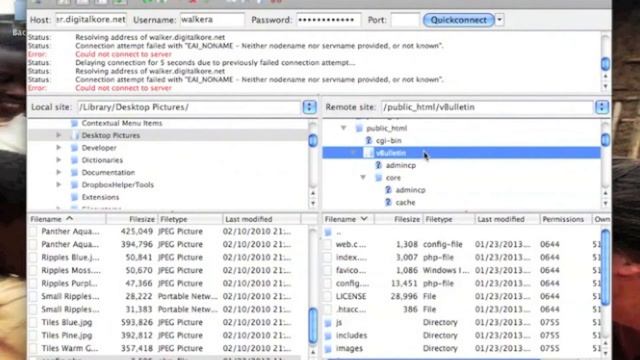640x360 pixels.
Task: Click the Tiles Blue.jpg file icon
Action: click(x=33, y=322)
